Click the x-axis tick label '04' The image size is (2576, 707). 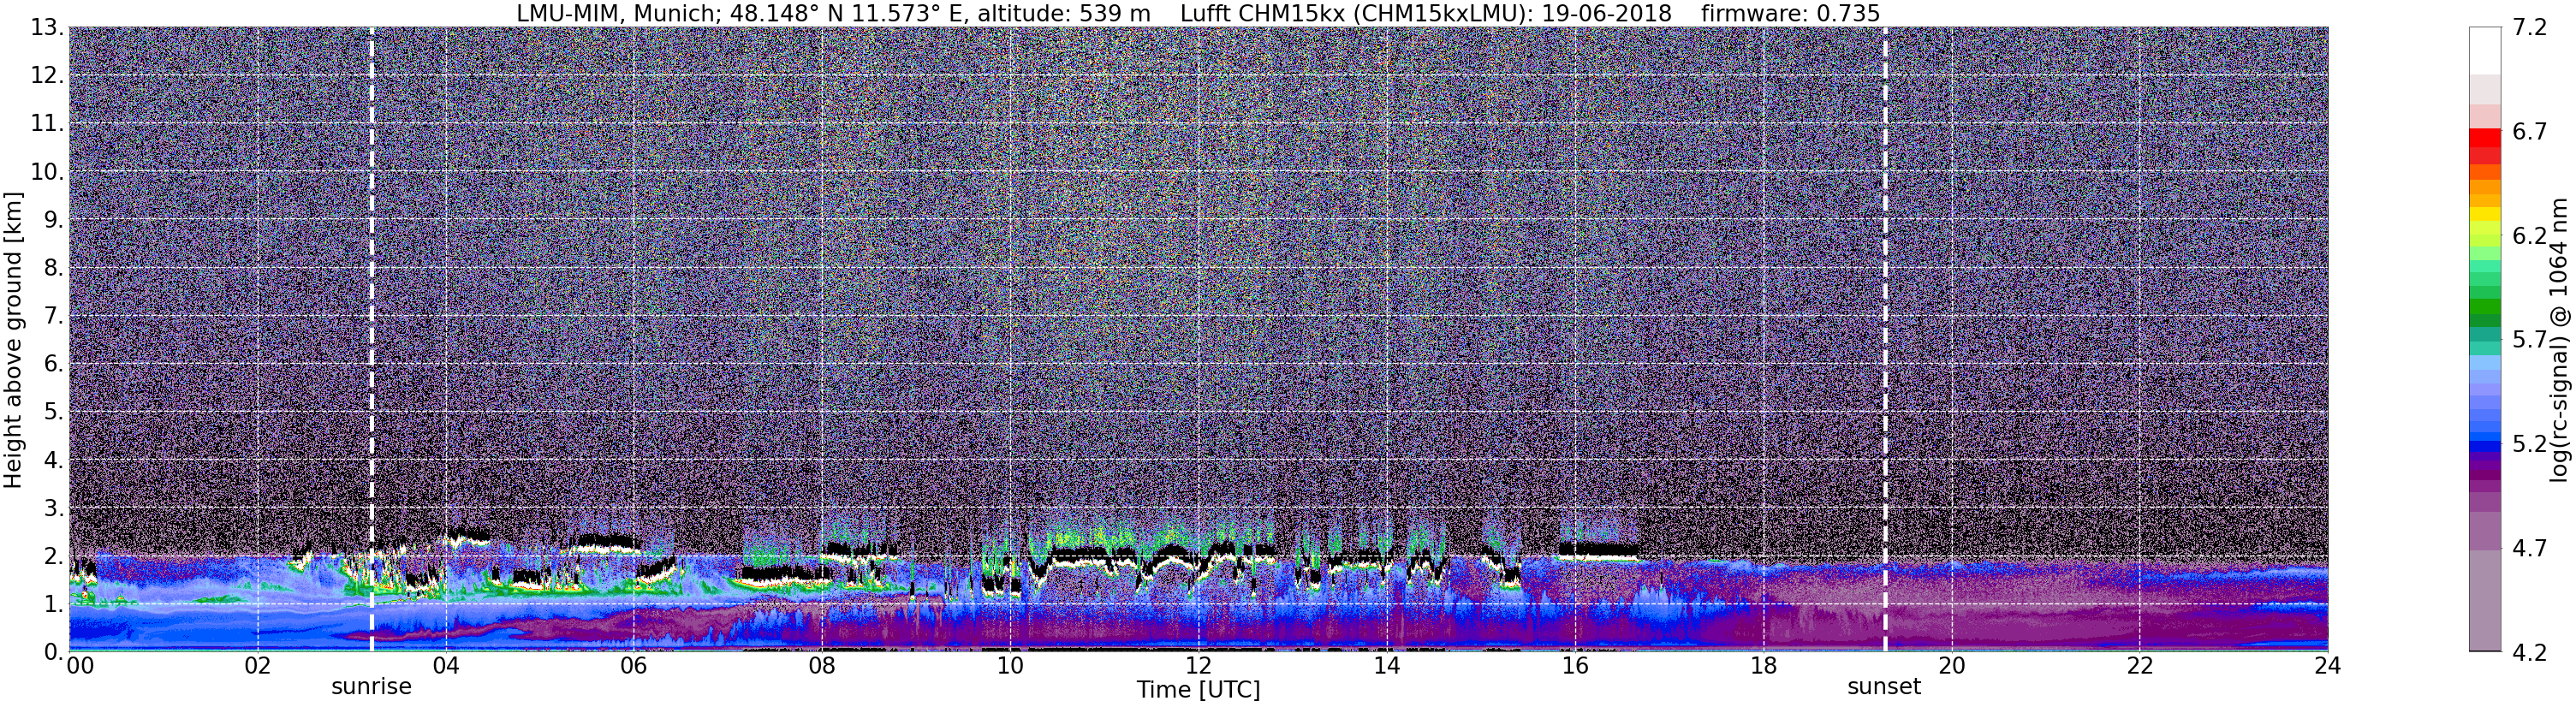click(x=446, y=666)
